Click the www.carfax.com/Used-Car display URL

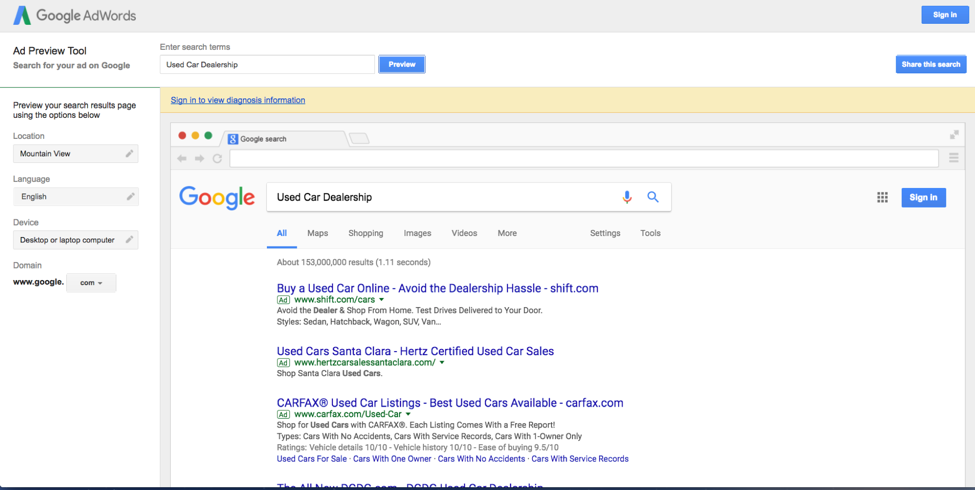pyautogui.click(x=348, y=414)
